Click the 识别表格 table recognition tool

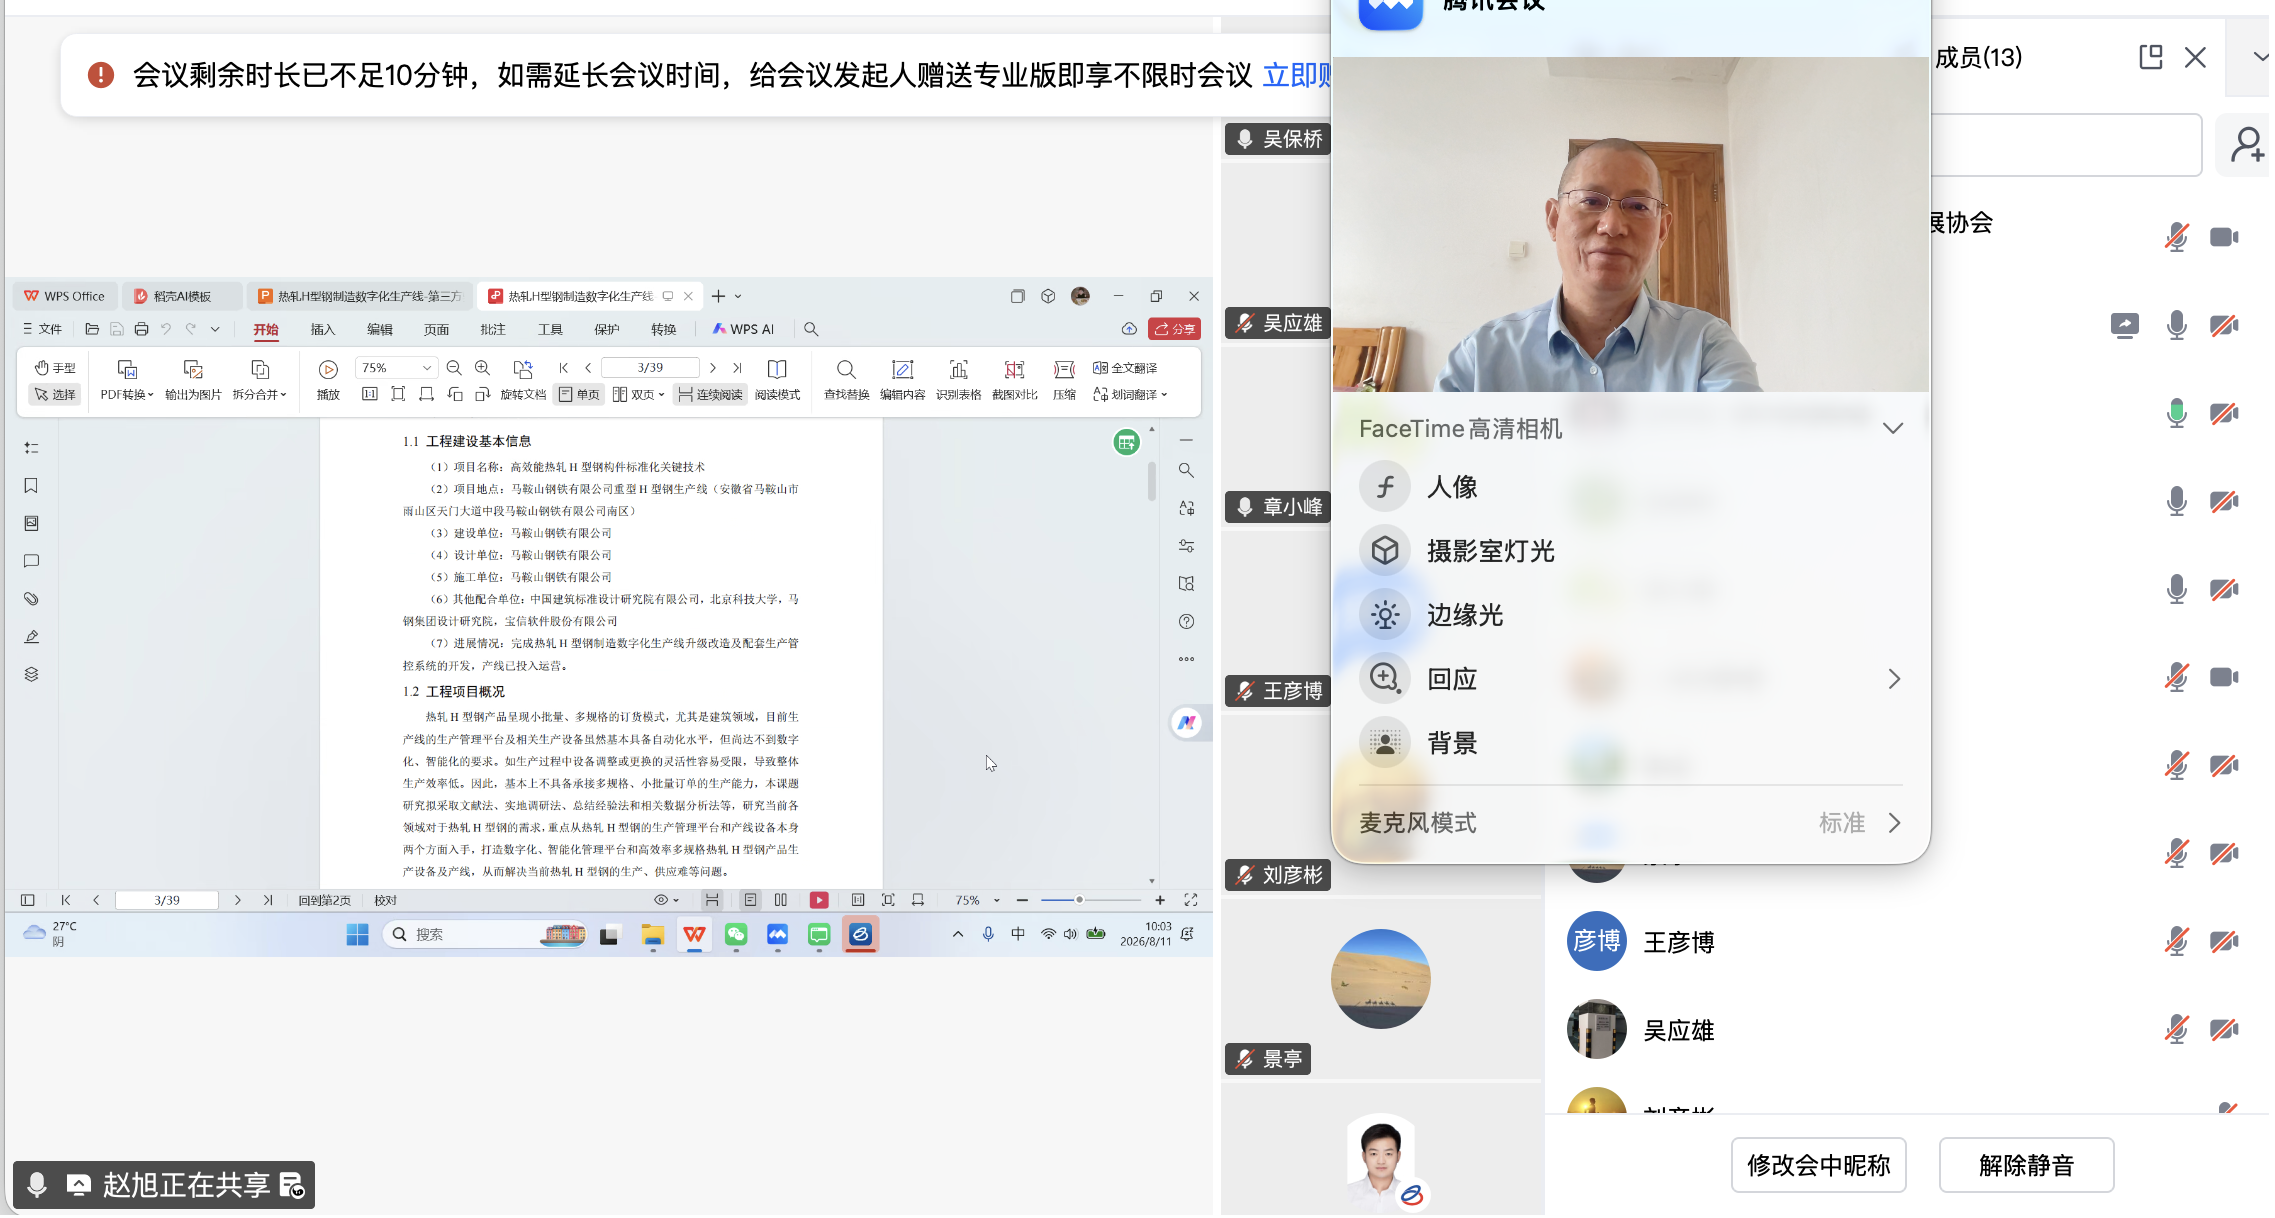[x=958, y=380]
